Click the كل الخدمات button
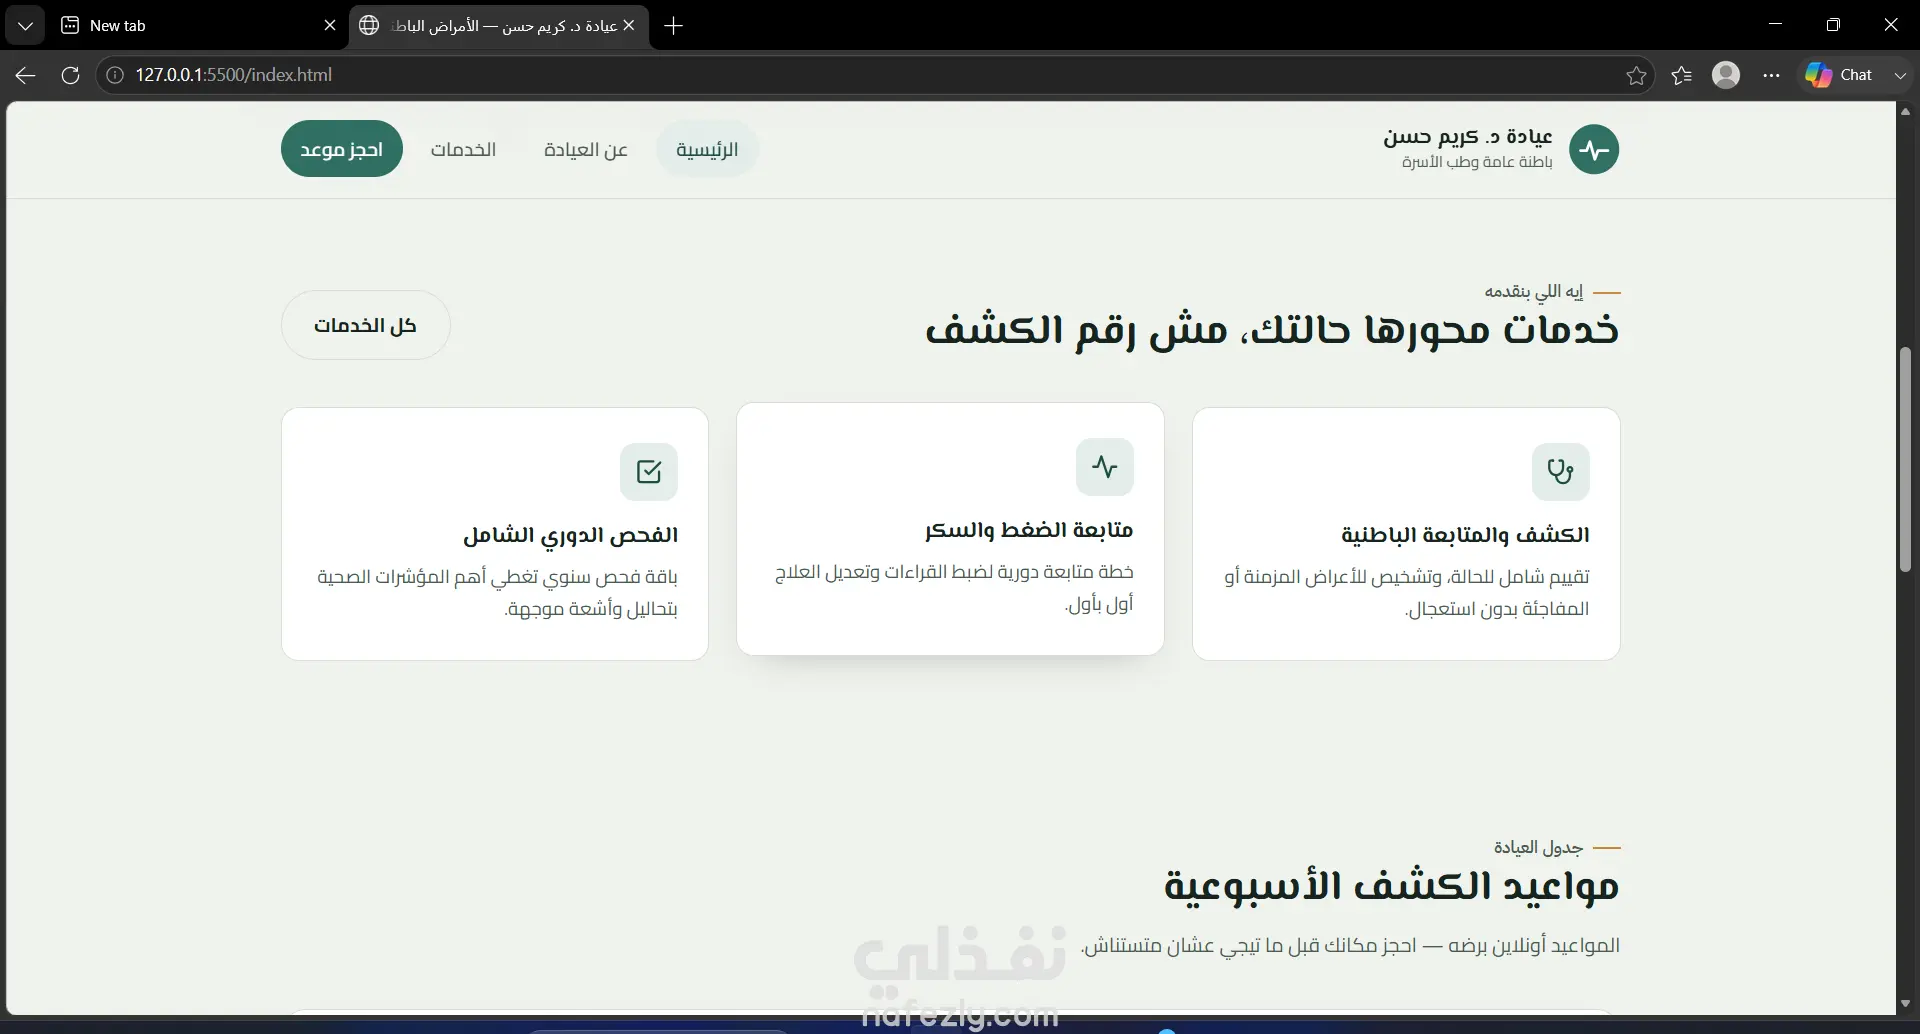1920x1034 pixels. click(365, 325)
